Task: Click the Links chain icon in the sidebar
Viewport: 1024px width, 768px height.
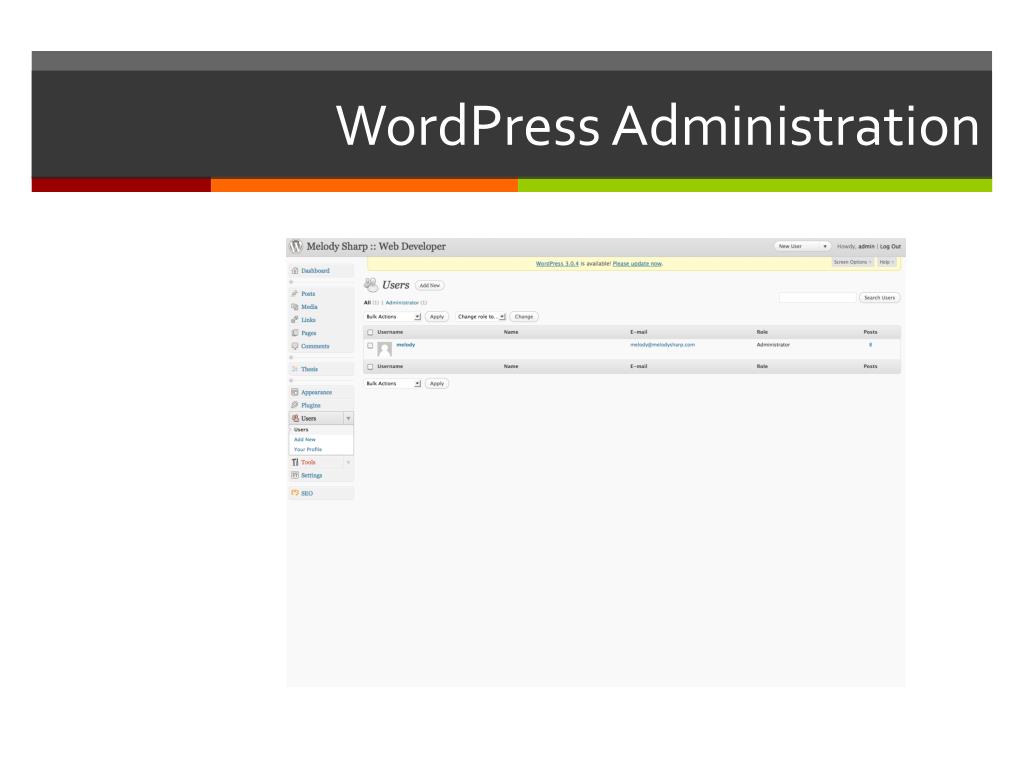Action: (x=295, y=320)
